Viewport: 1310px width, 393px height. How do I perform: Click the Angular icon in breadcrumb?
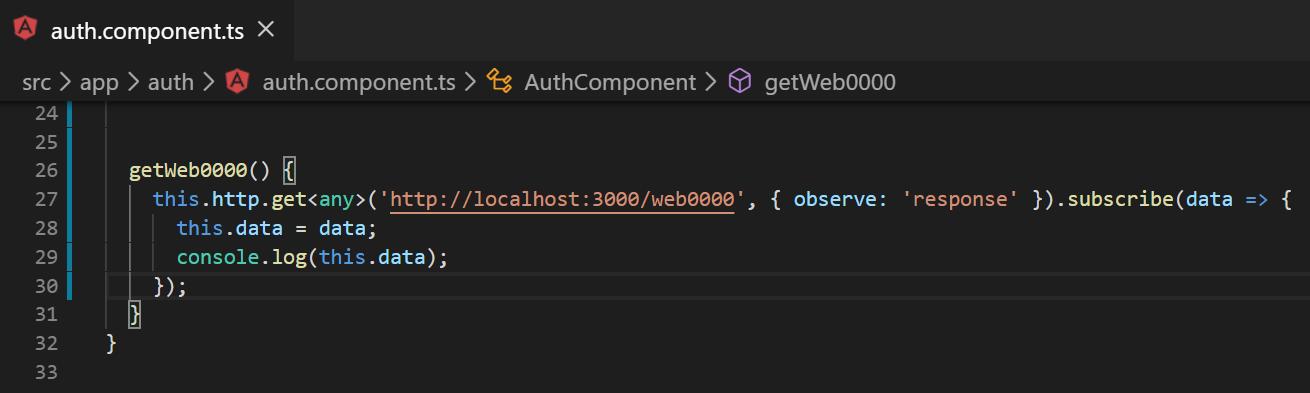tap(238, 82)
